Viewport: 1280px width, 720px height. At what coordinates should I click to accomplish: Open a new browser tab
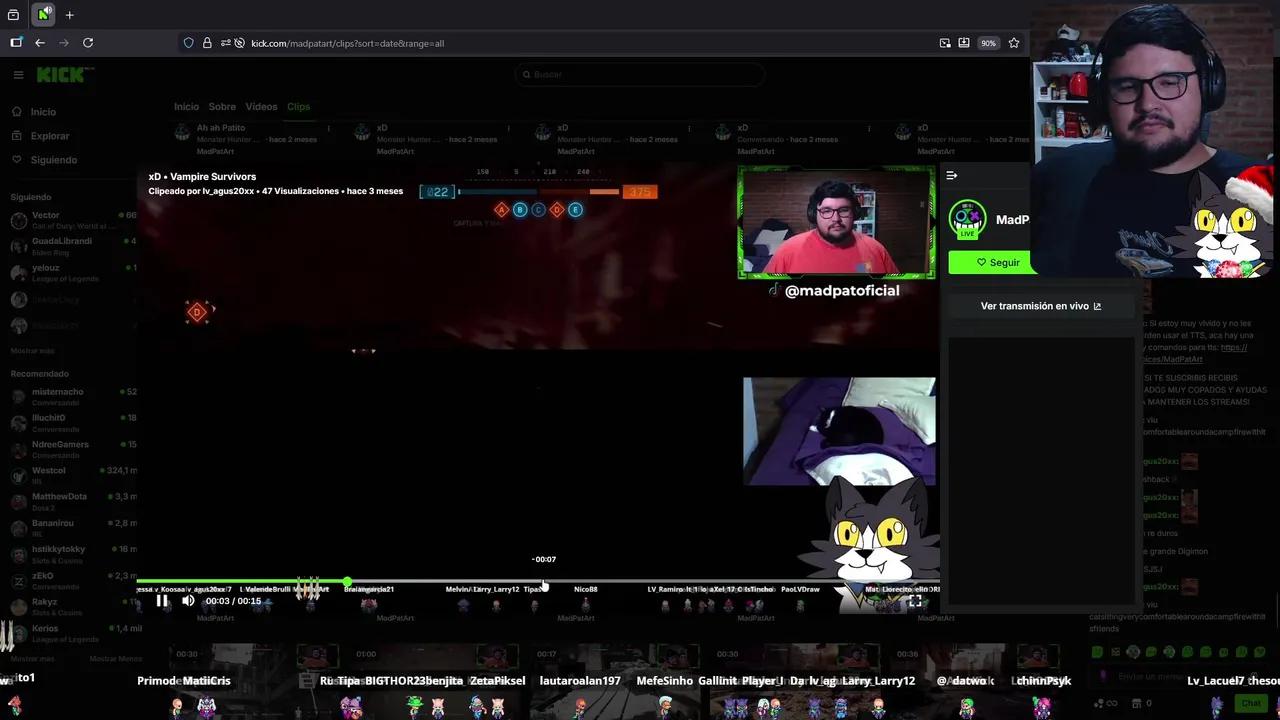pyautogui.click(x=70, y=15)
